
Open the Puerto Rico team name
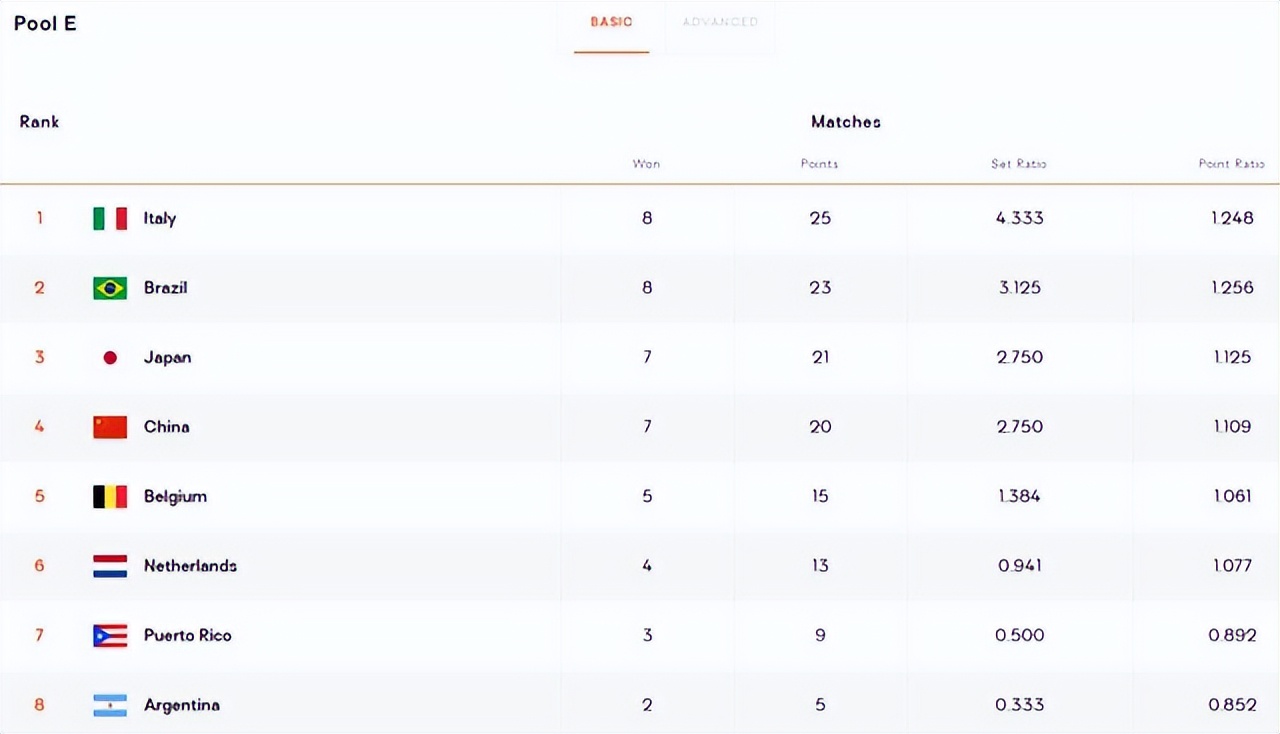(187, 635)
